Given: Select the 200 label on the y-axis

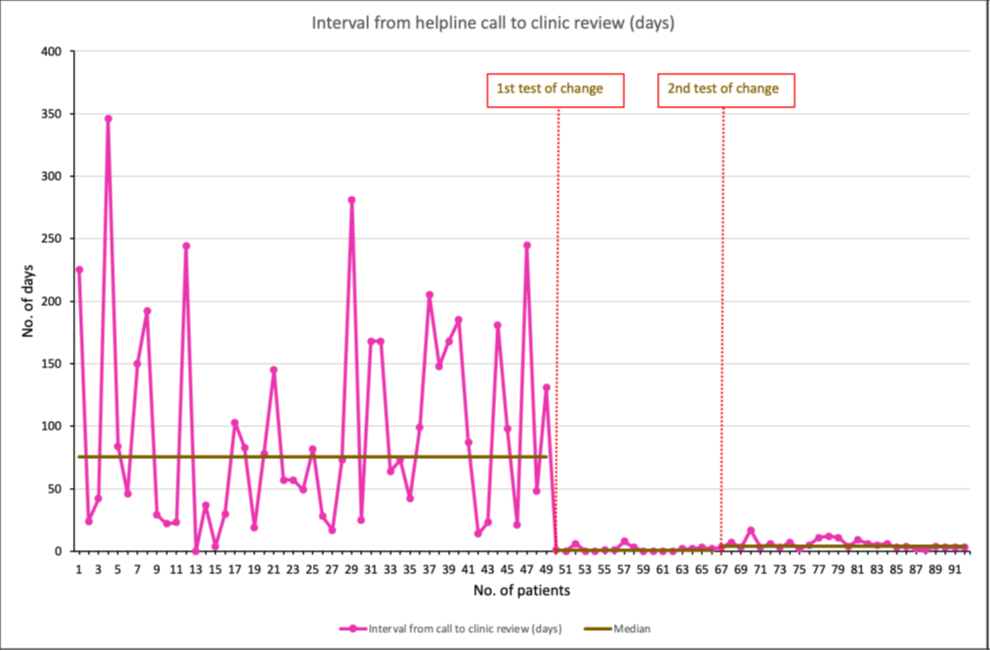Looking at the screenshot, I should (51, 301).
